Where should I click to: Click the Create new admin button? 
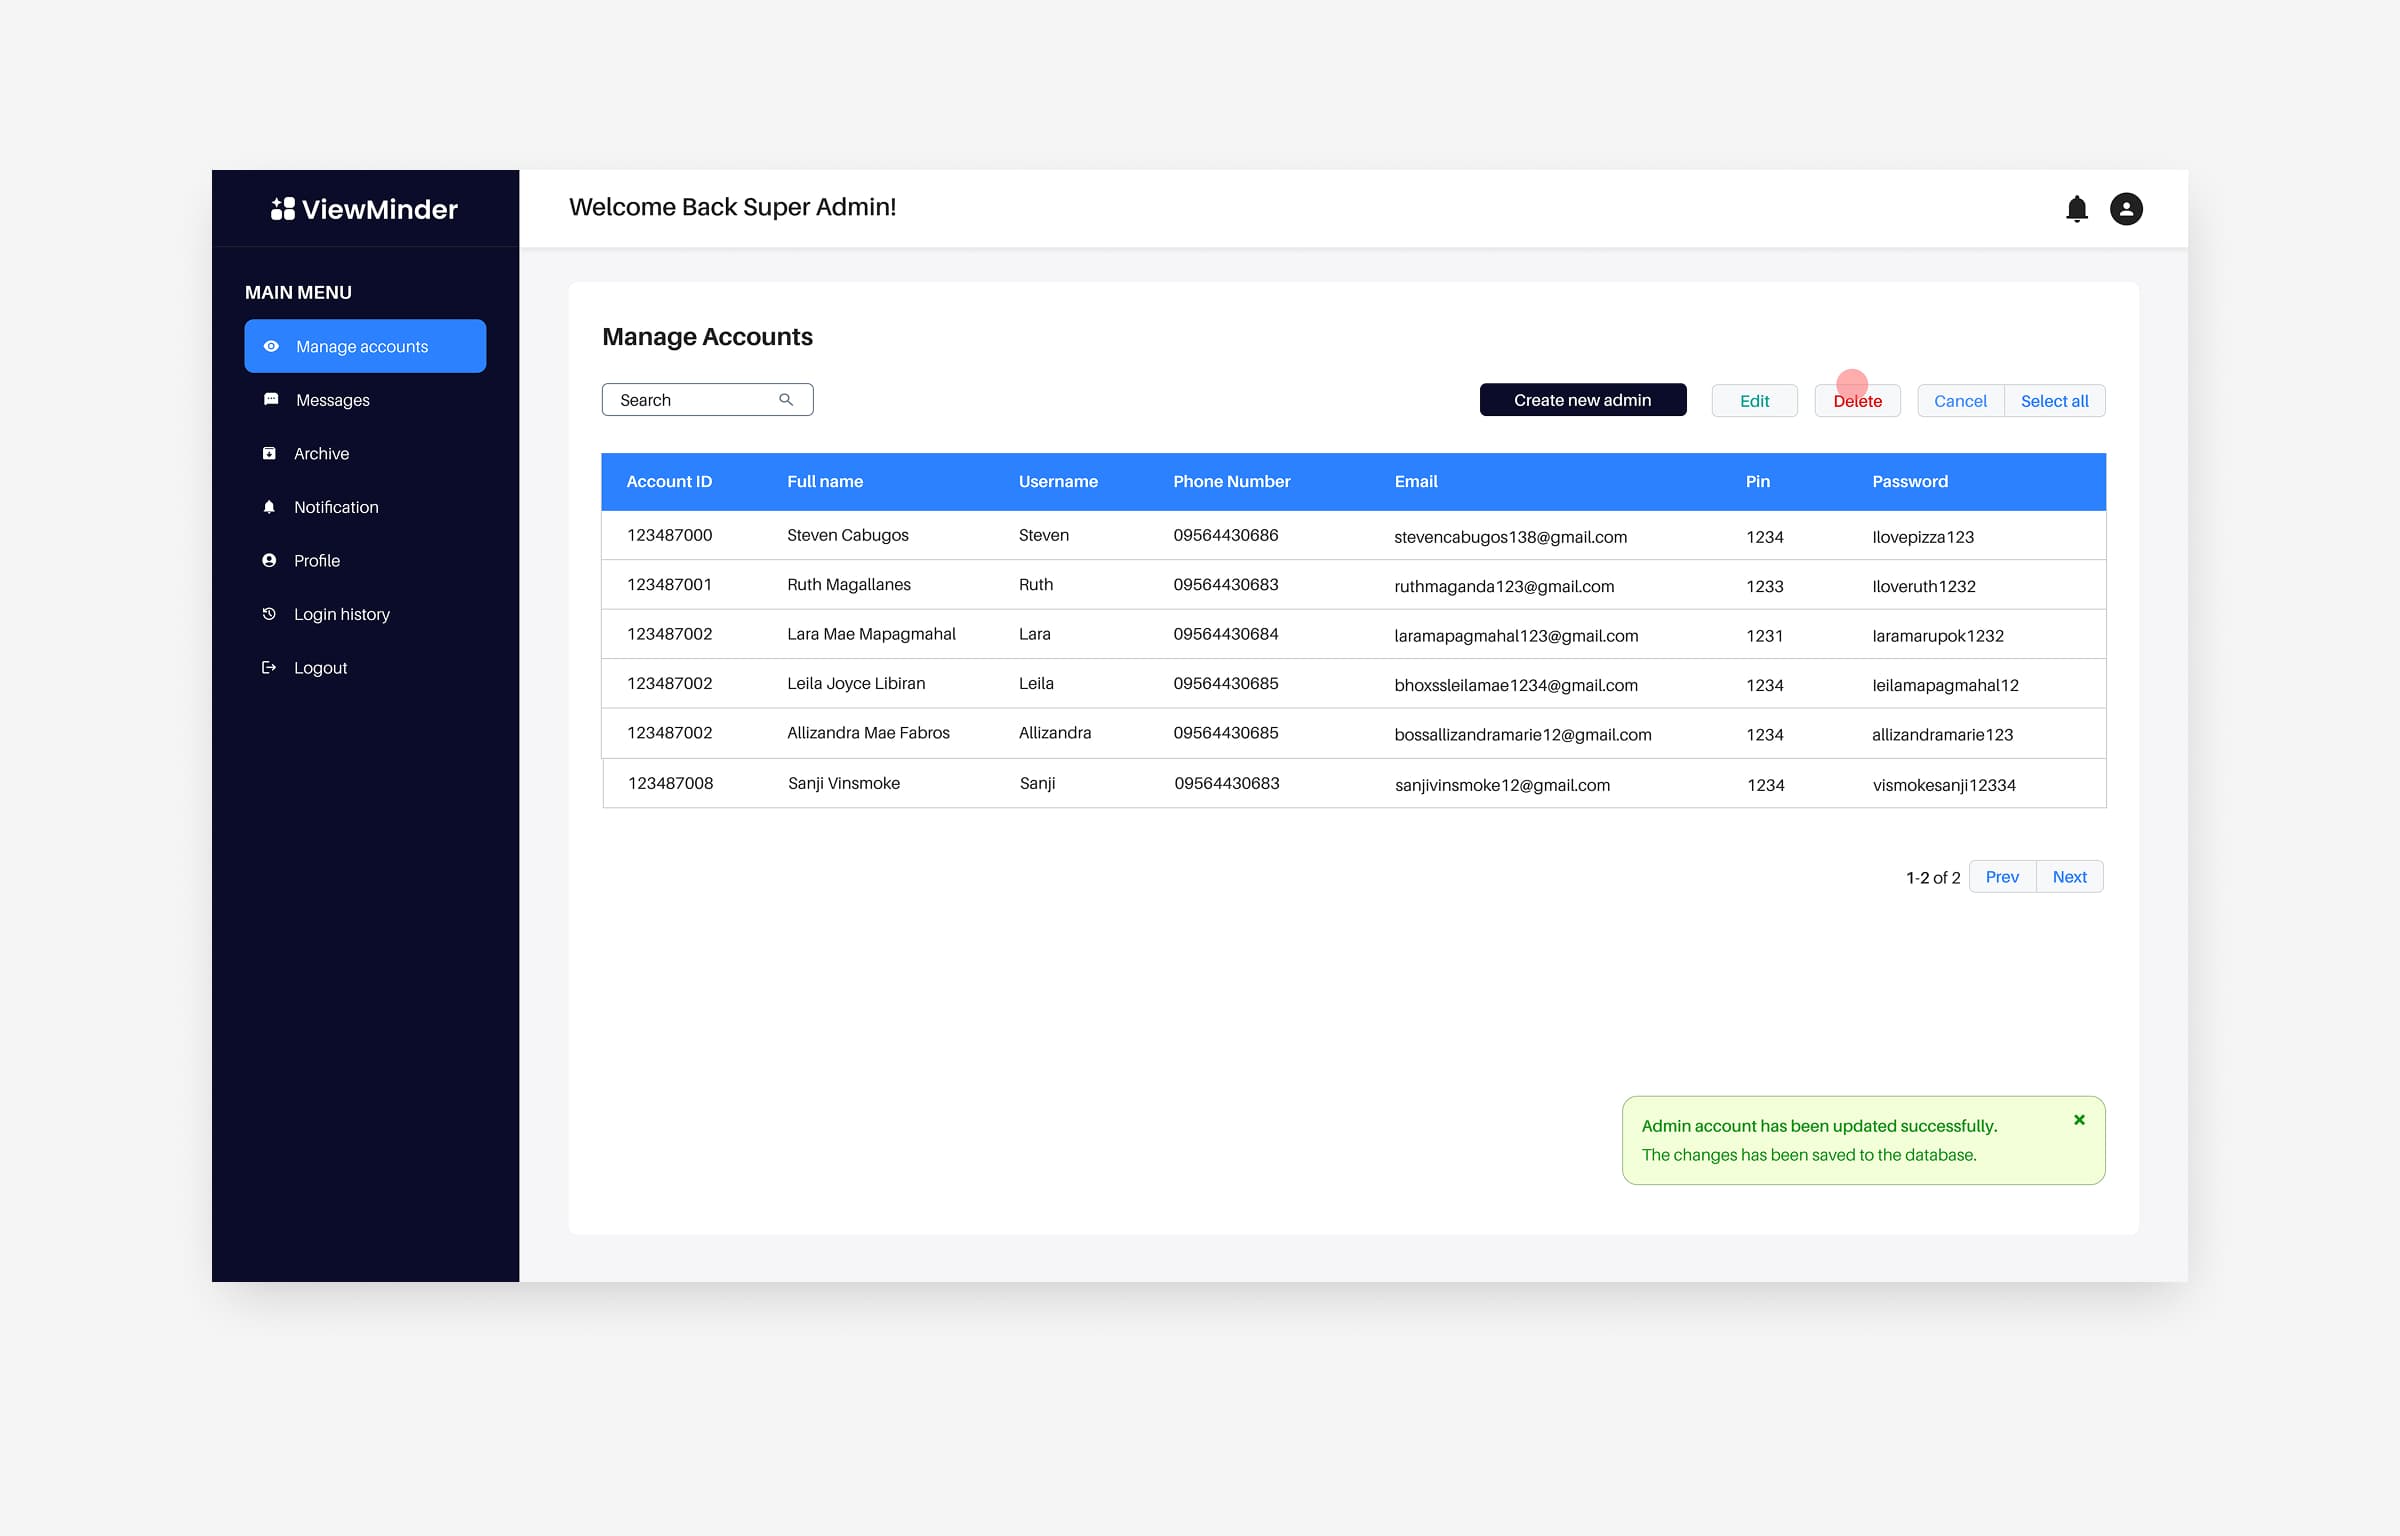(x=1582, y=399)
